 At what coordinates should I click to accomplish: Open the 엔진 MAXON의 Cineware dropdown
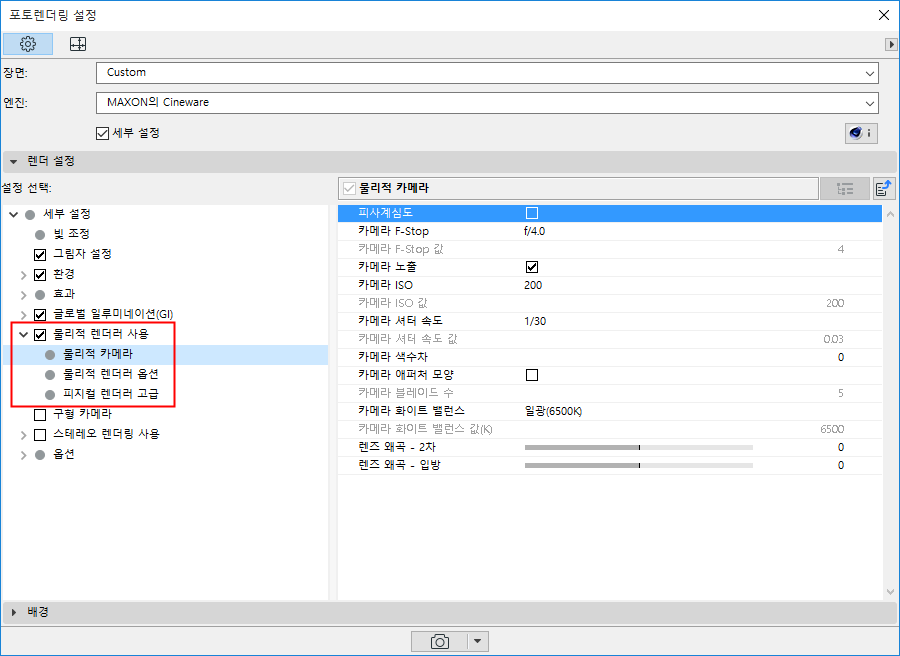click(x=487, y=103)
